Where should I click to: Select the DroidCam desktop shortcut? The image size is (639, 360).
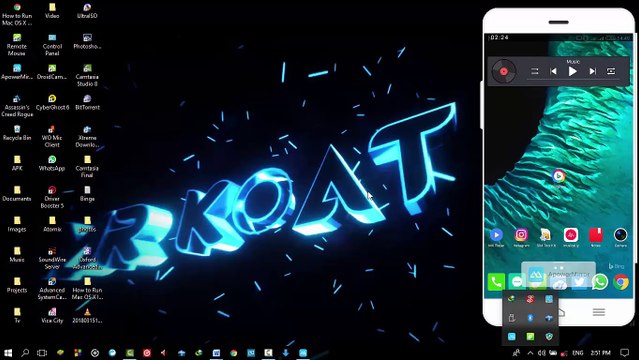coord(52,71)
